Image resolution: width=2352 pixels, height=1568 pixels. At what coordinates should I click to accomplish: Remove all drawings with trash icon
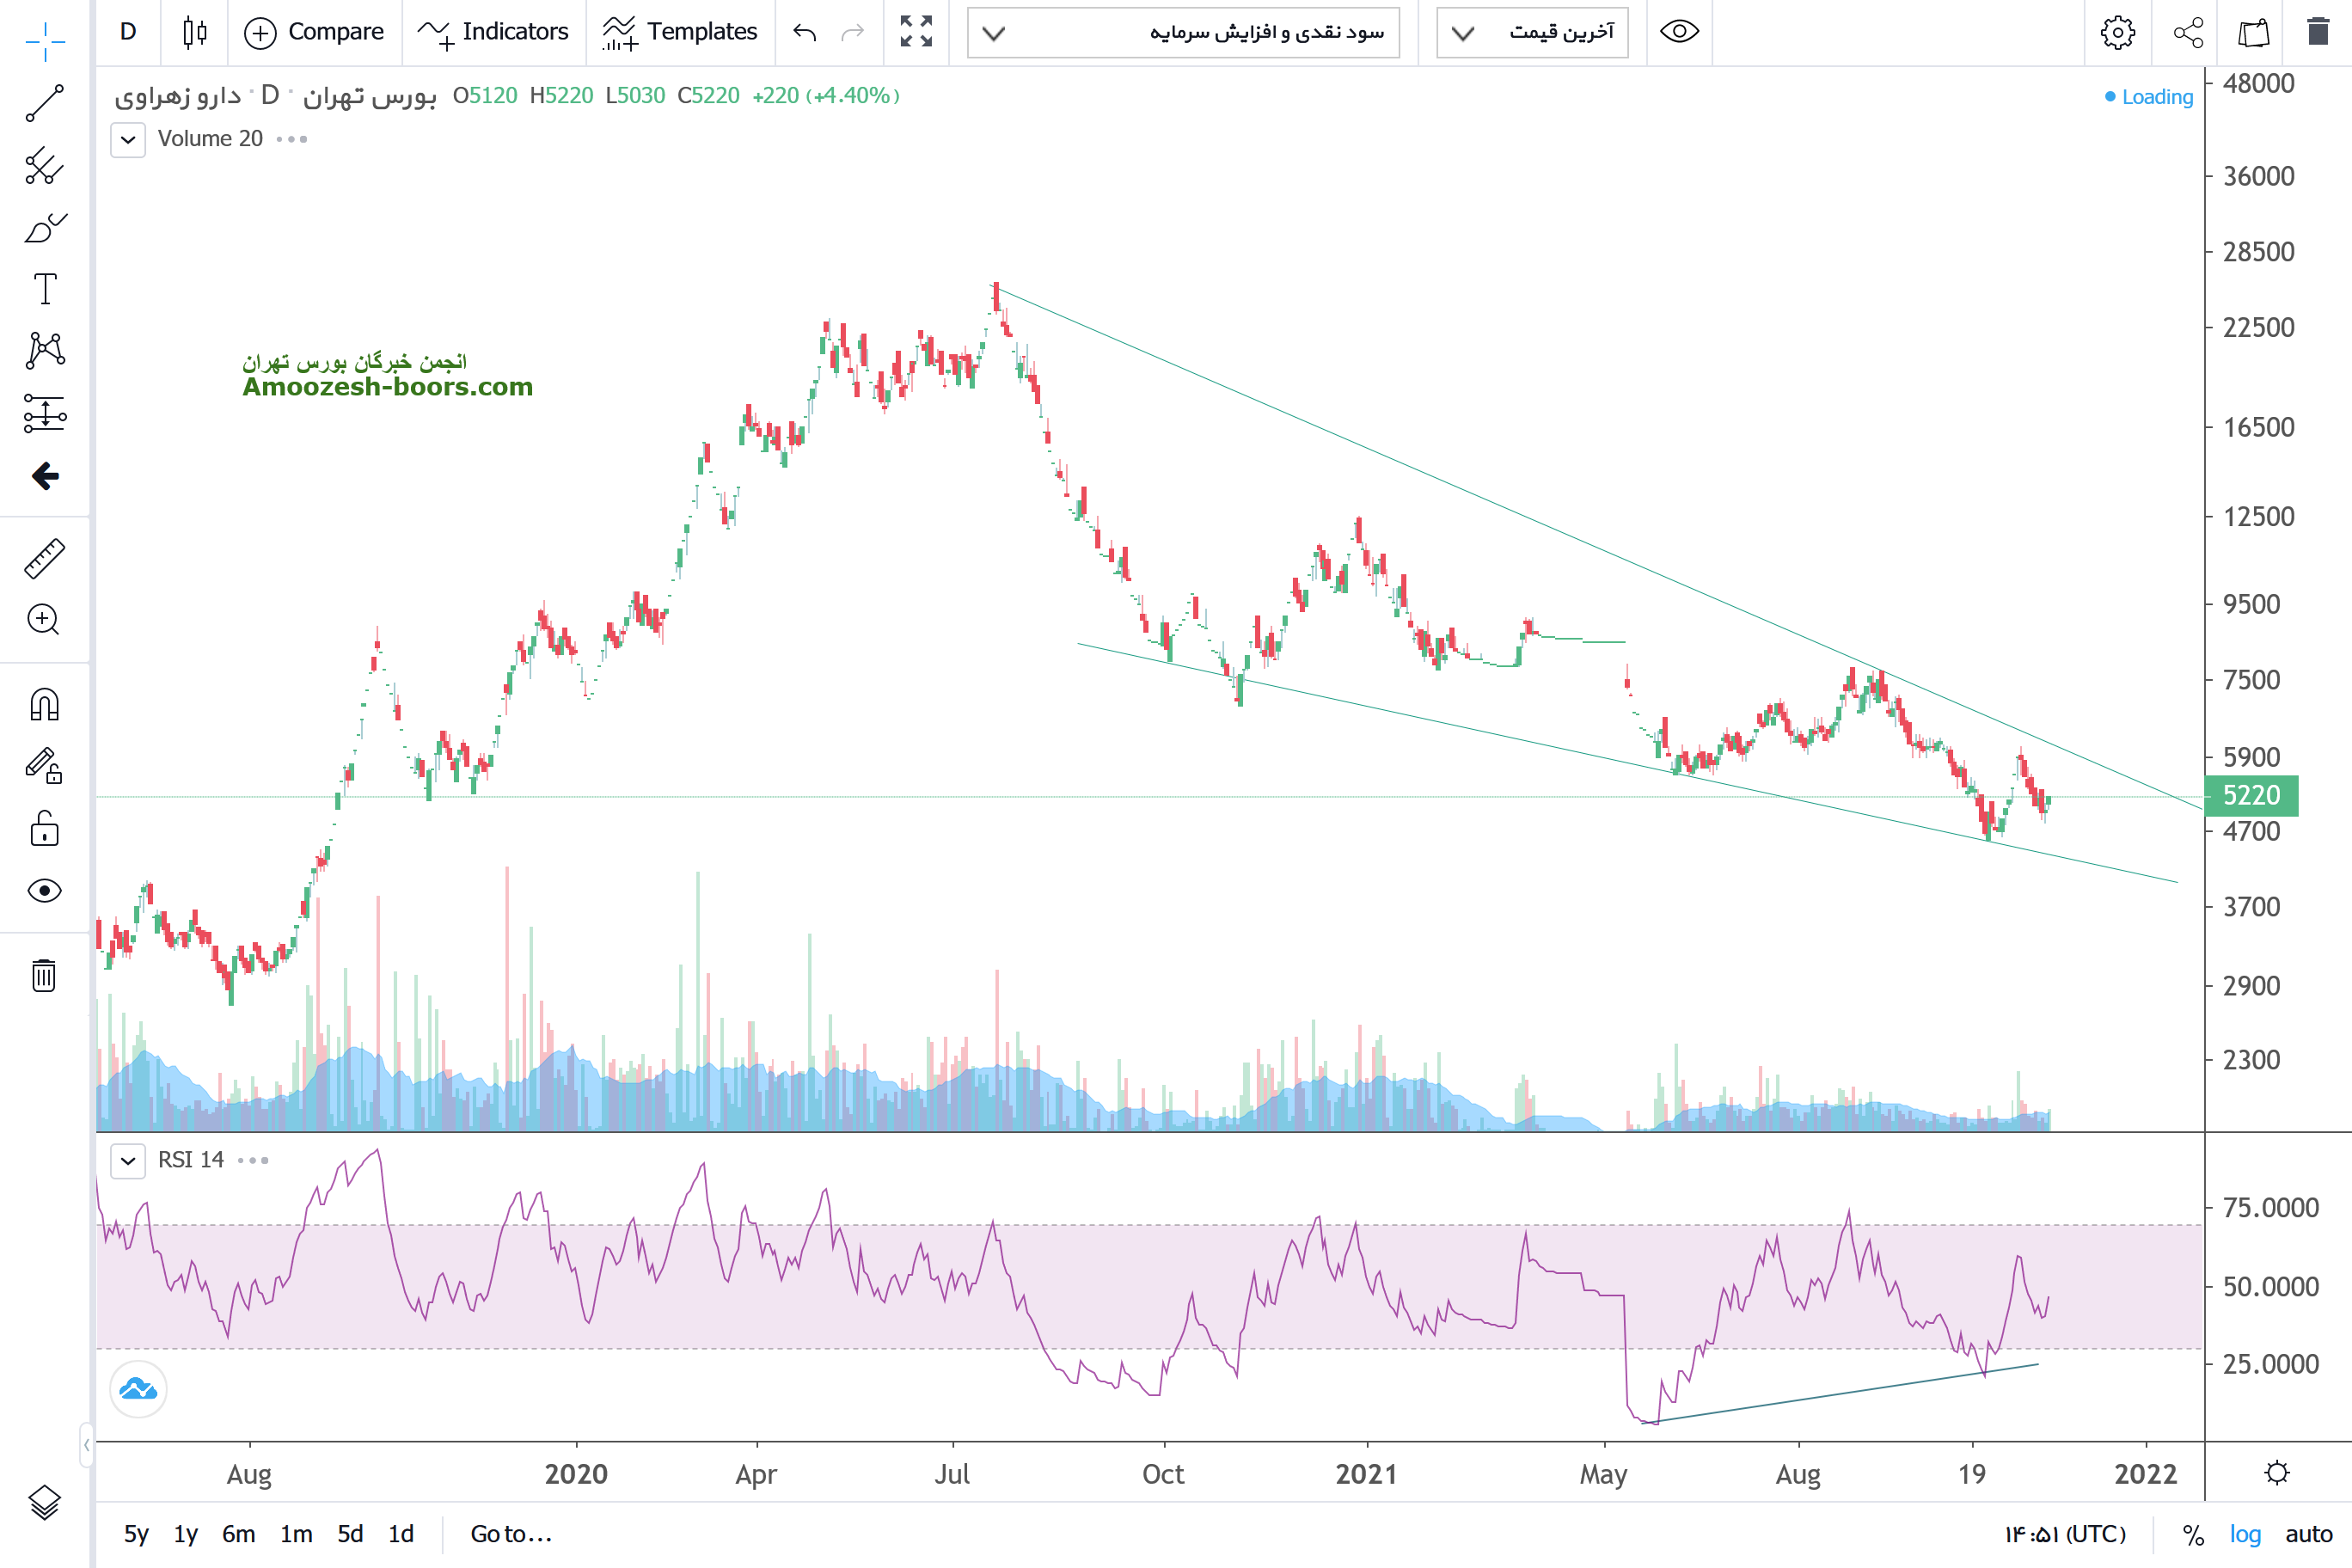coord(44,975)
